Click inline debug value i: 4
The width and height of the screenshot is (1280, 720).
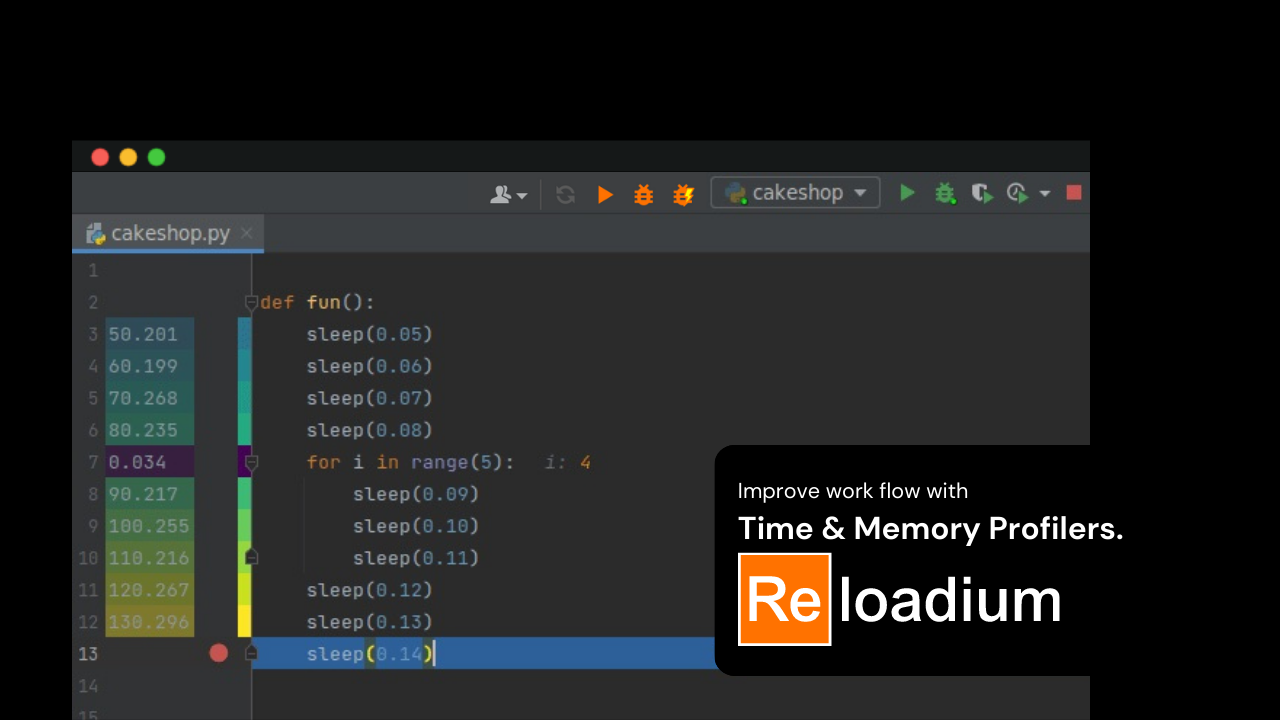click(x=568, y=462)
